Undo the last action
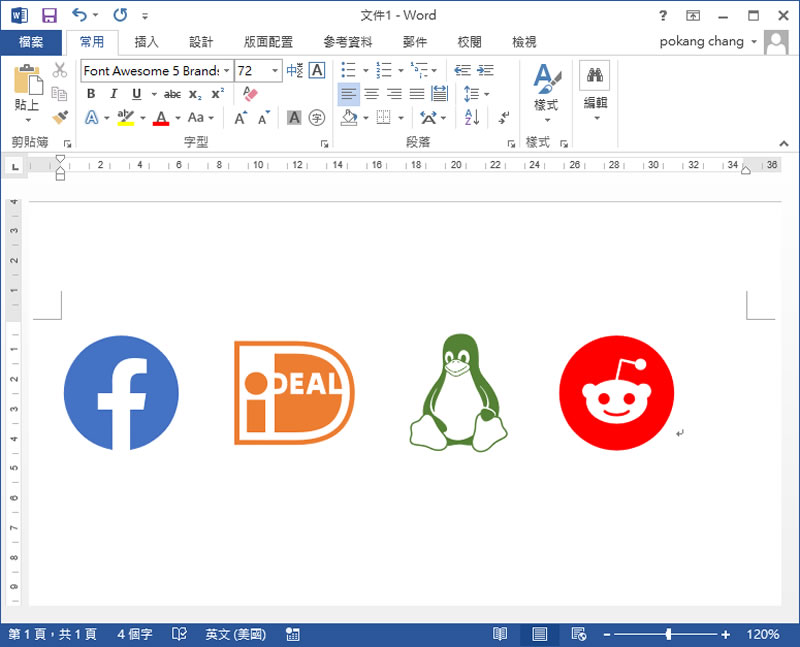 pyautogui.click(x=79, y=15)
